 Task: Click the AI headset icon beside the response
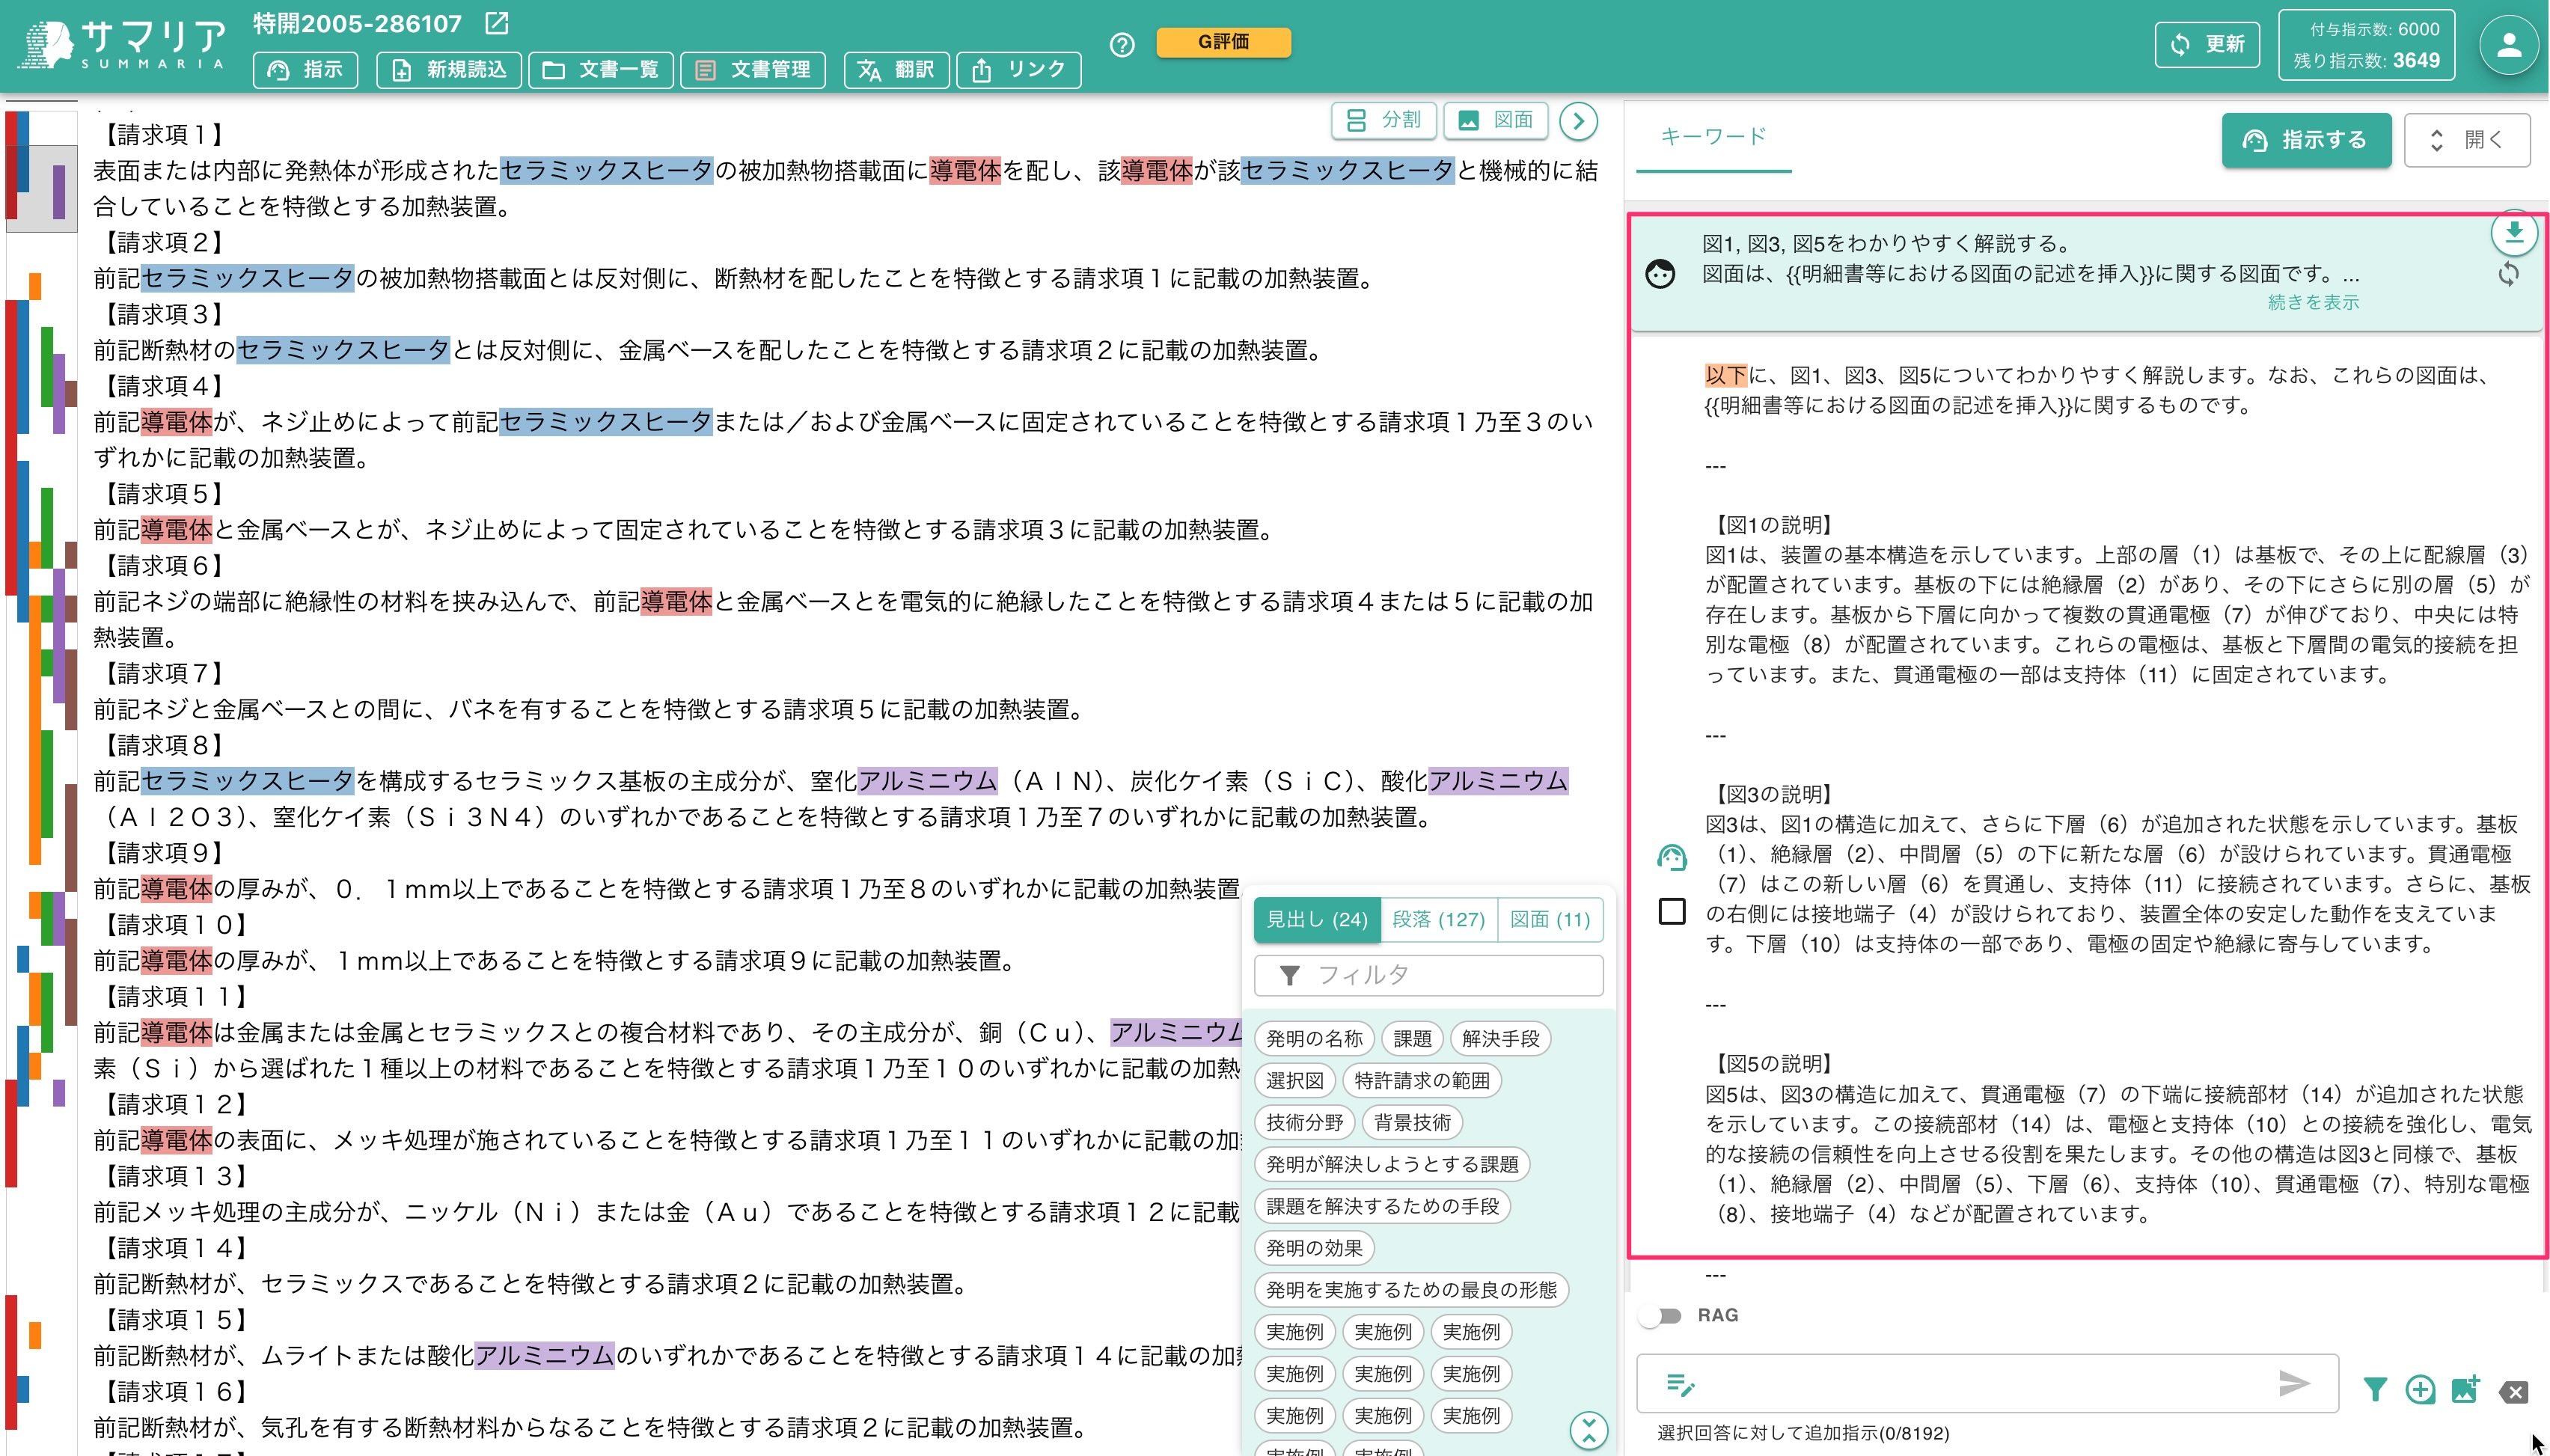click(1671, 858)
